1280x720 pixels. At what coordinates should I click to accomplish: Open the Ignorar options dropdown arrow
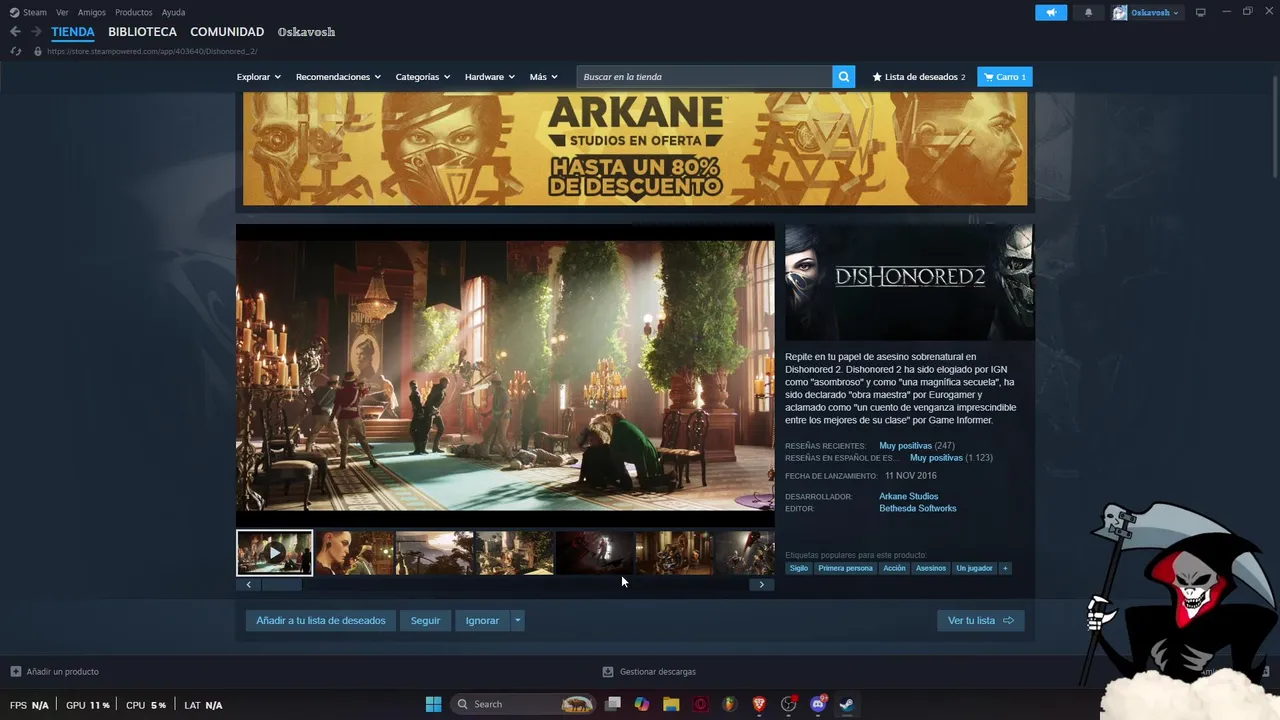pyautogui.click(x=517, y=621)
